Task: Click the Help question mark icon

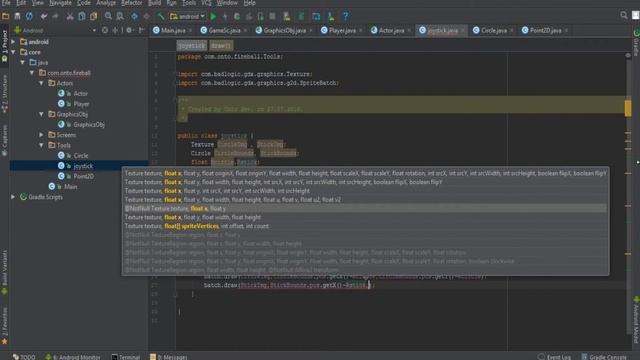Action: (x=345, y=16)
